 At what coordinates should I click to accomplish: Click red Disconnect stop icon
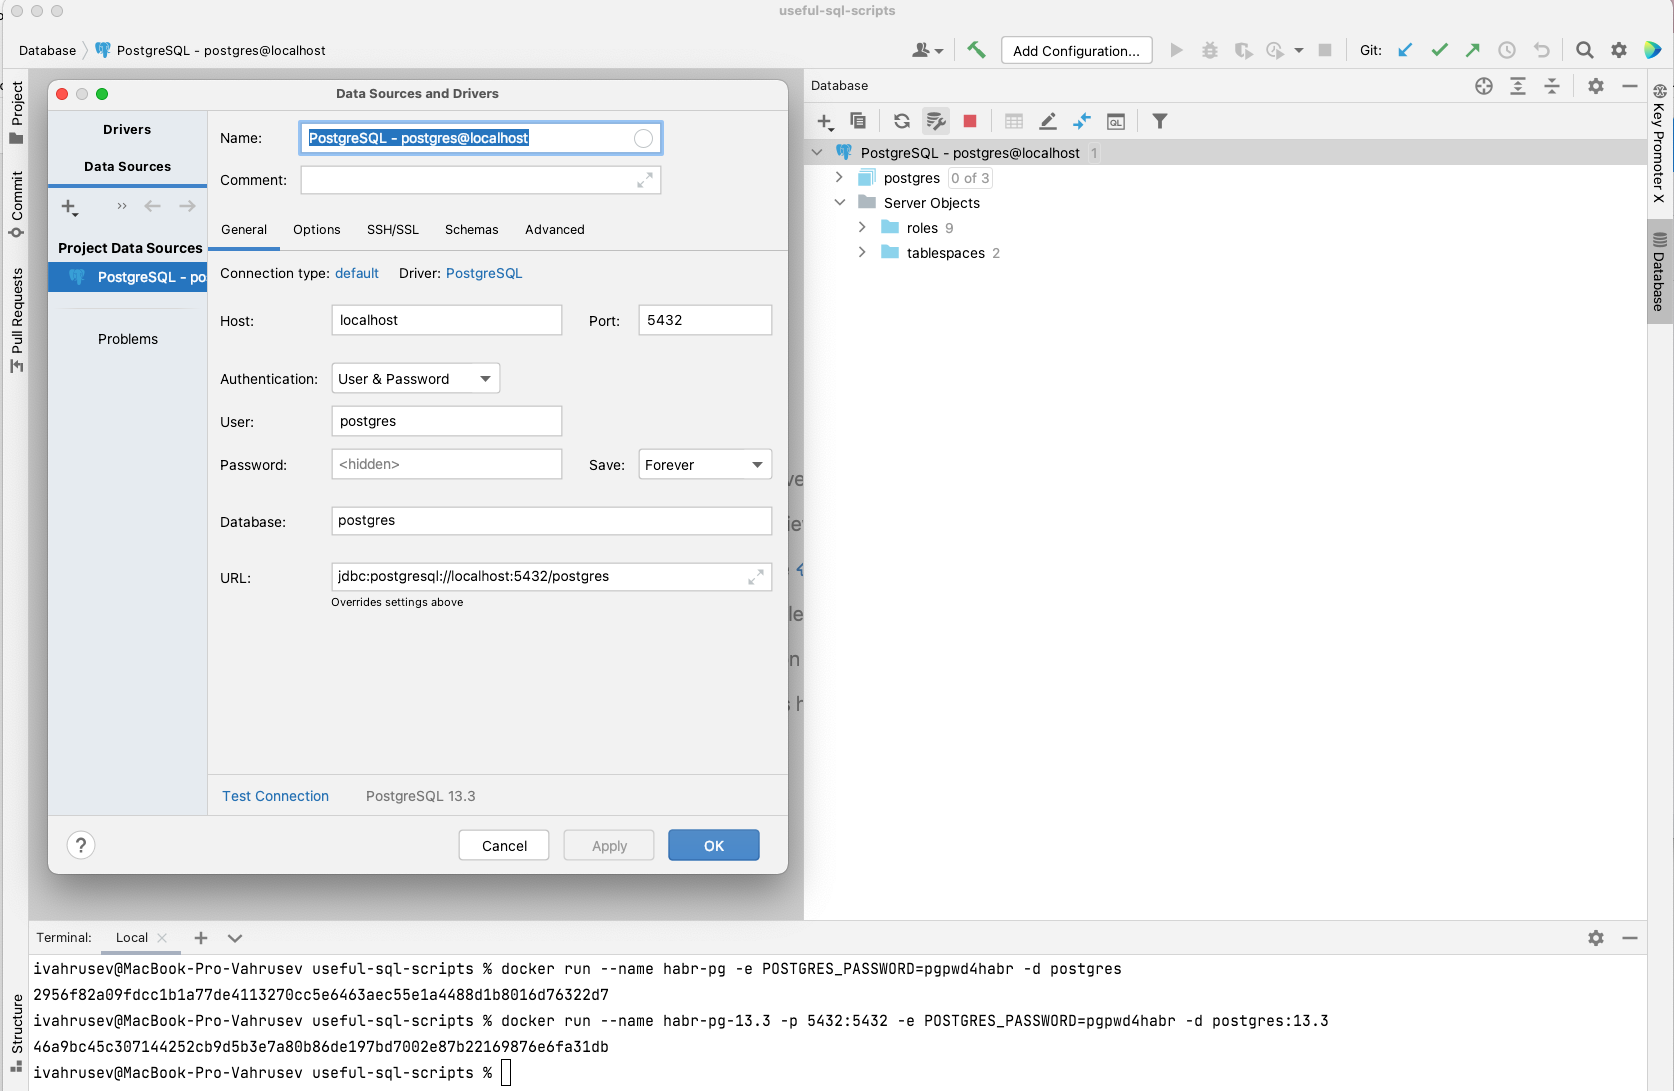(970, 121)
